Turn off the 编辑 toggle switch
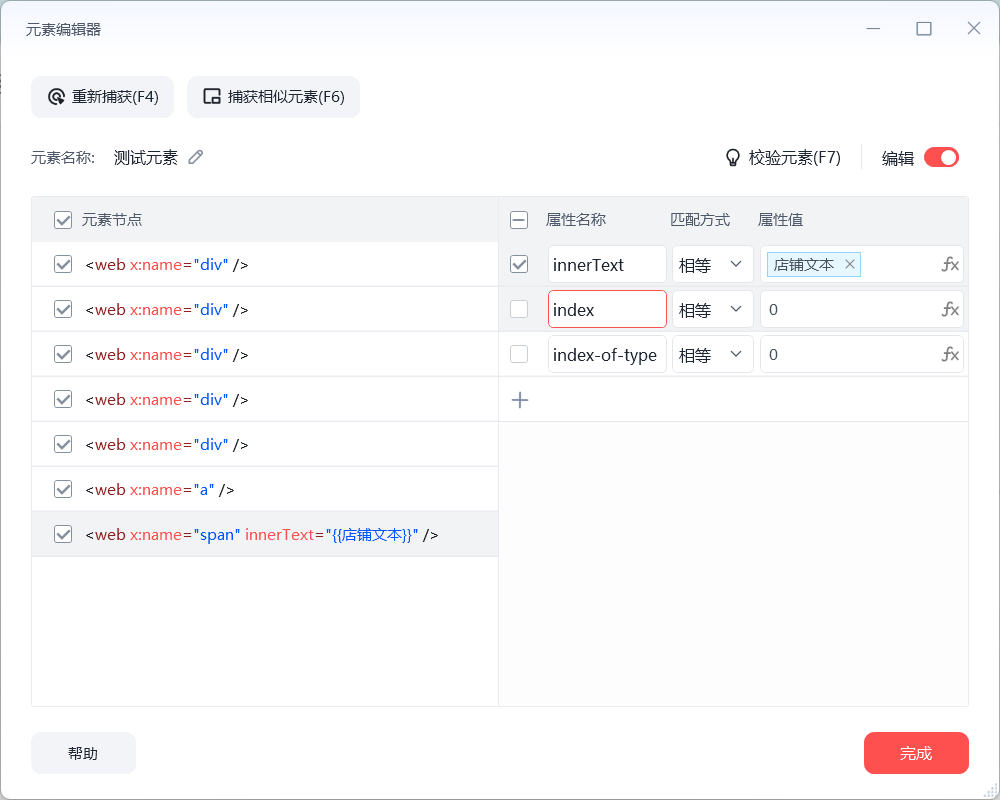Viewport: 1000px width, 800px height. (x=941, y=157)
